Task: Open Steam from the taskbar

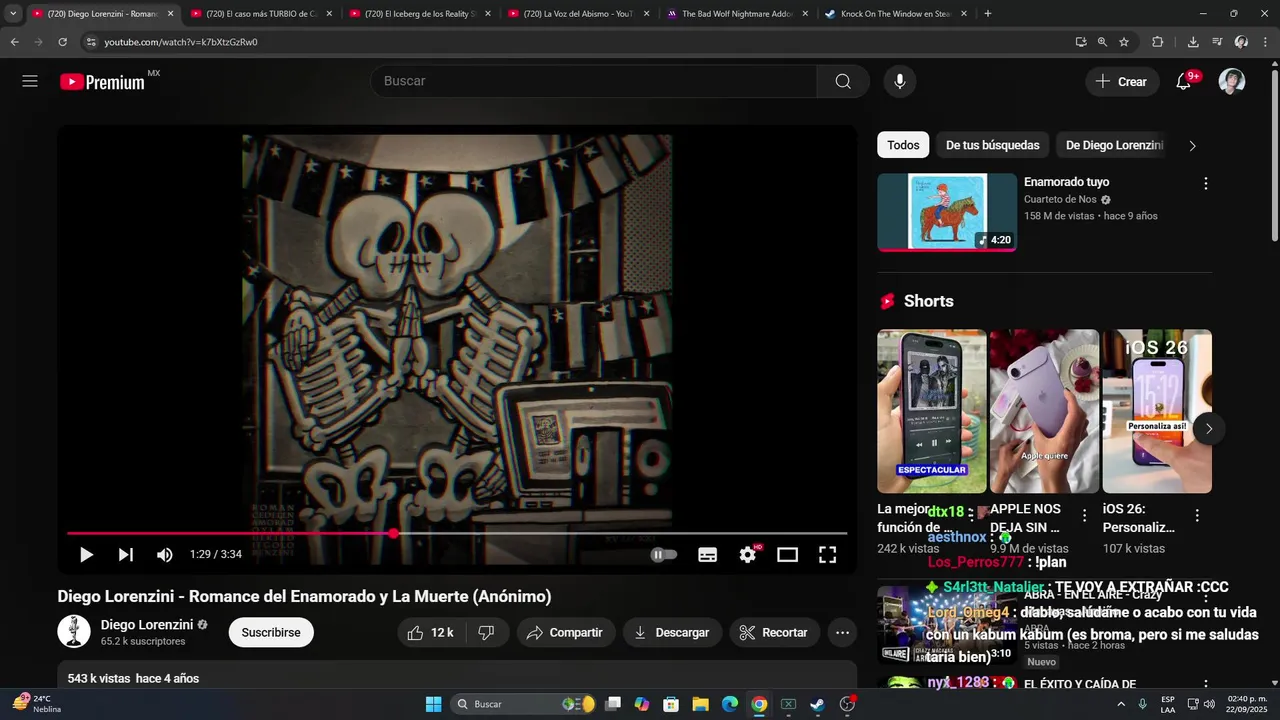Action: [x=817, y=704]
